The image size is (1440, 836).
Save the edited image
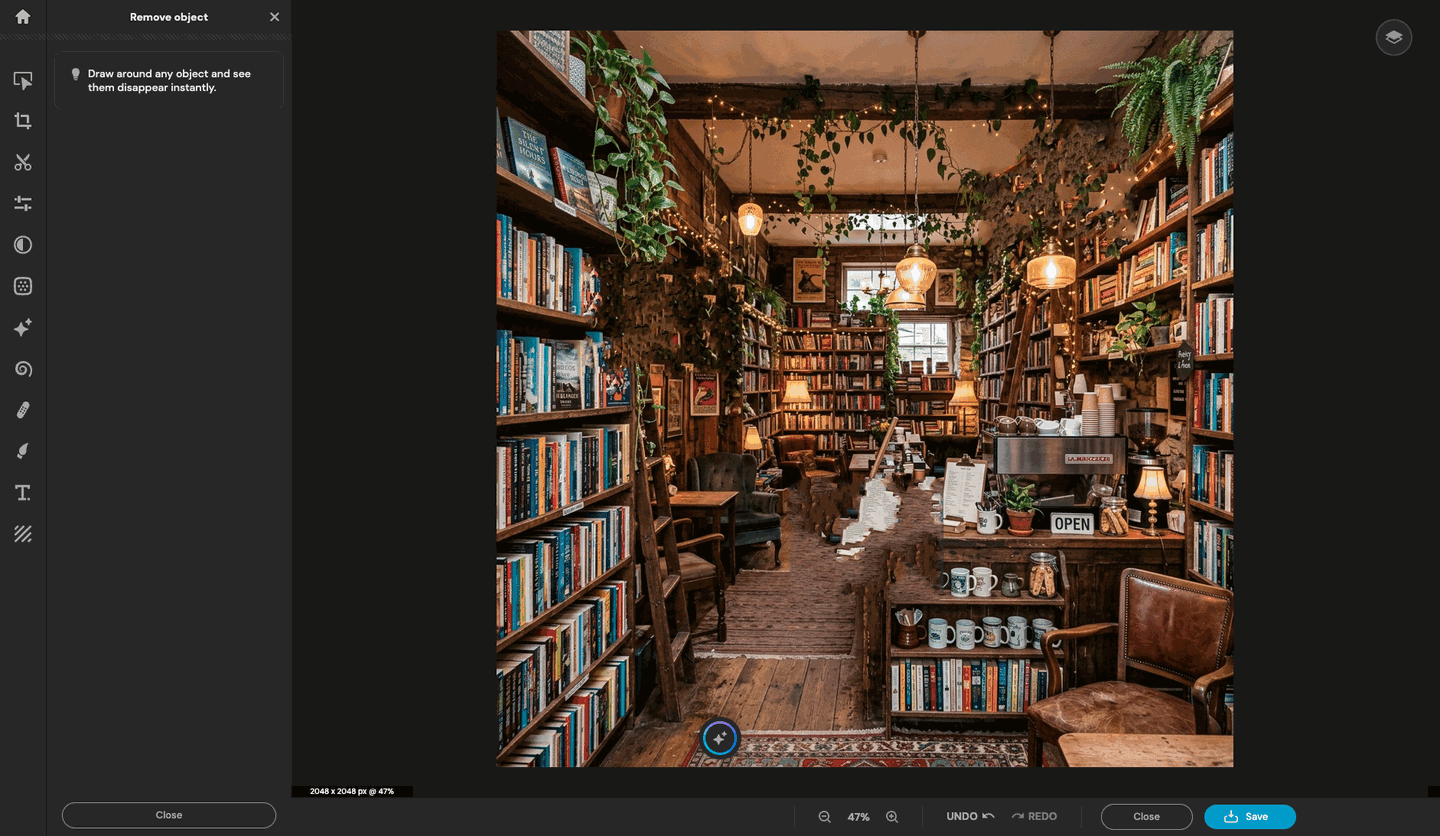1250,817
